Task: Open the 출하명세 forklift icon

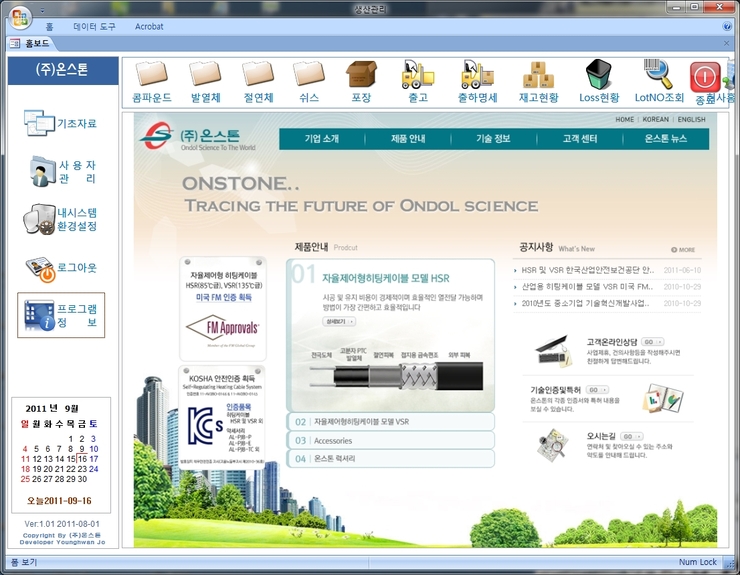Action: coord(477,75)
